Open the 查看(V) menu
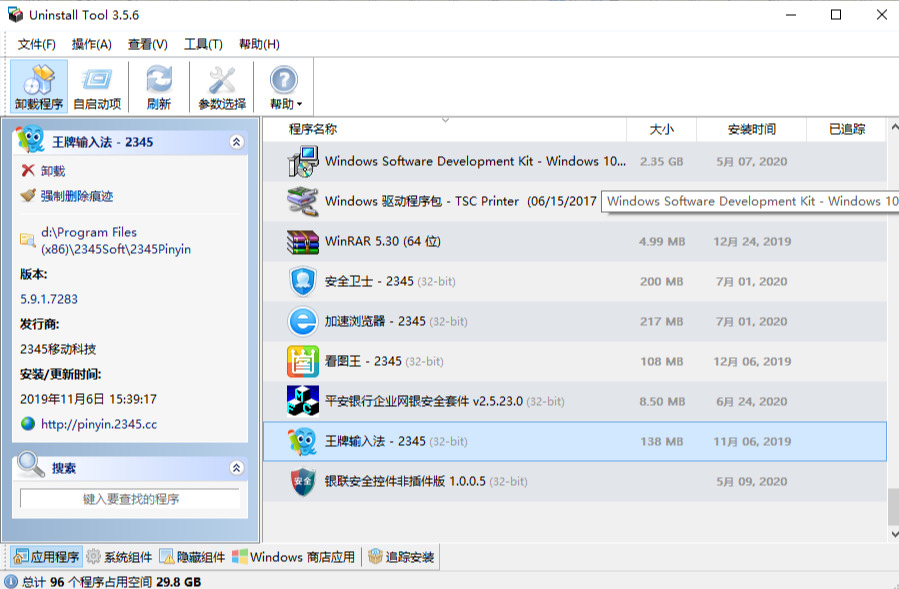899x589 pixels. pos(148,44)
